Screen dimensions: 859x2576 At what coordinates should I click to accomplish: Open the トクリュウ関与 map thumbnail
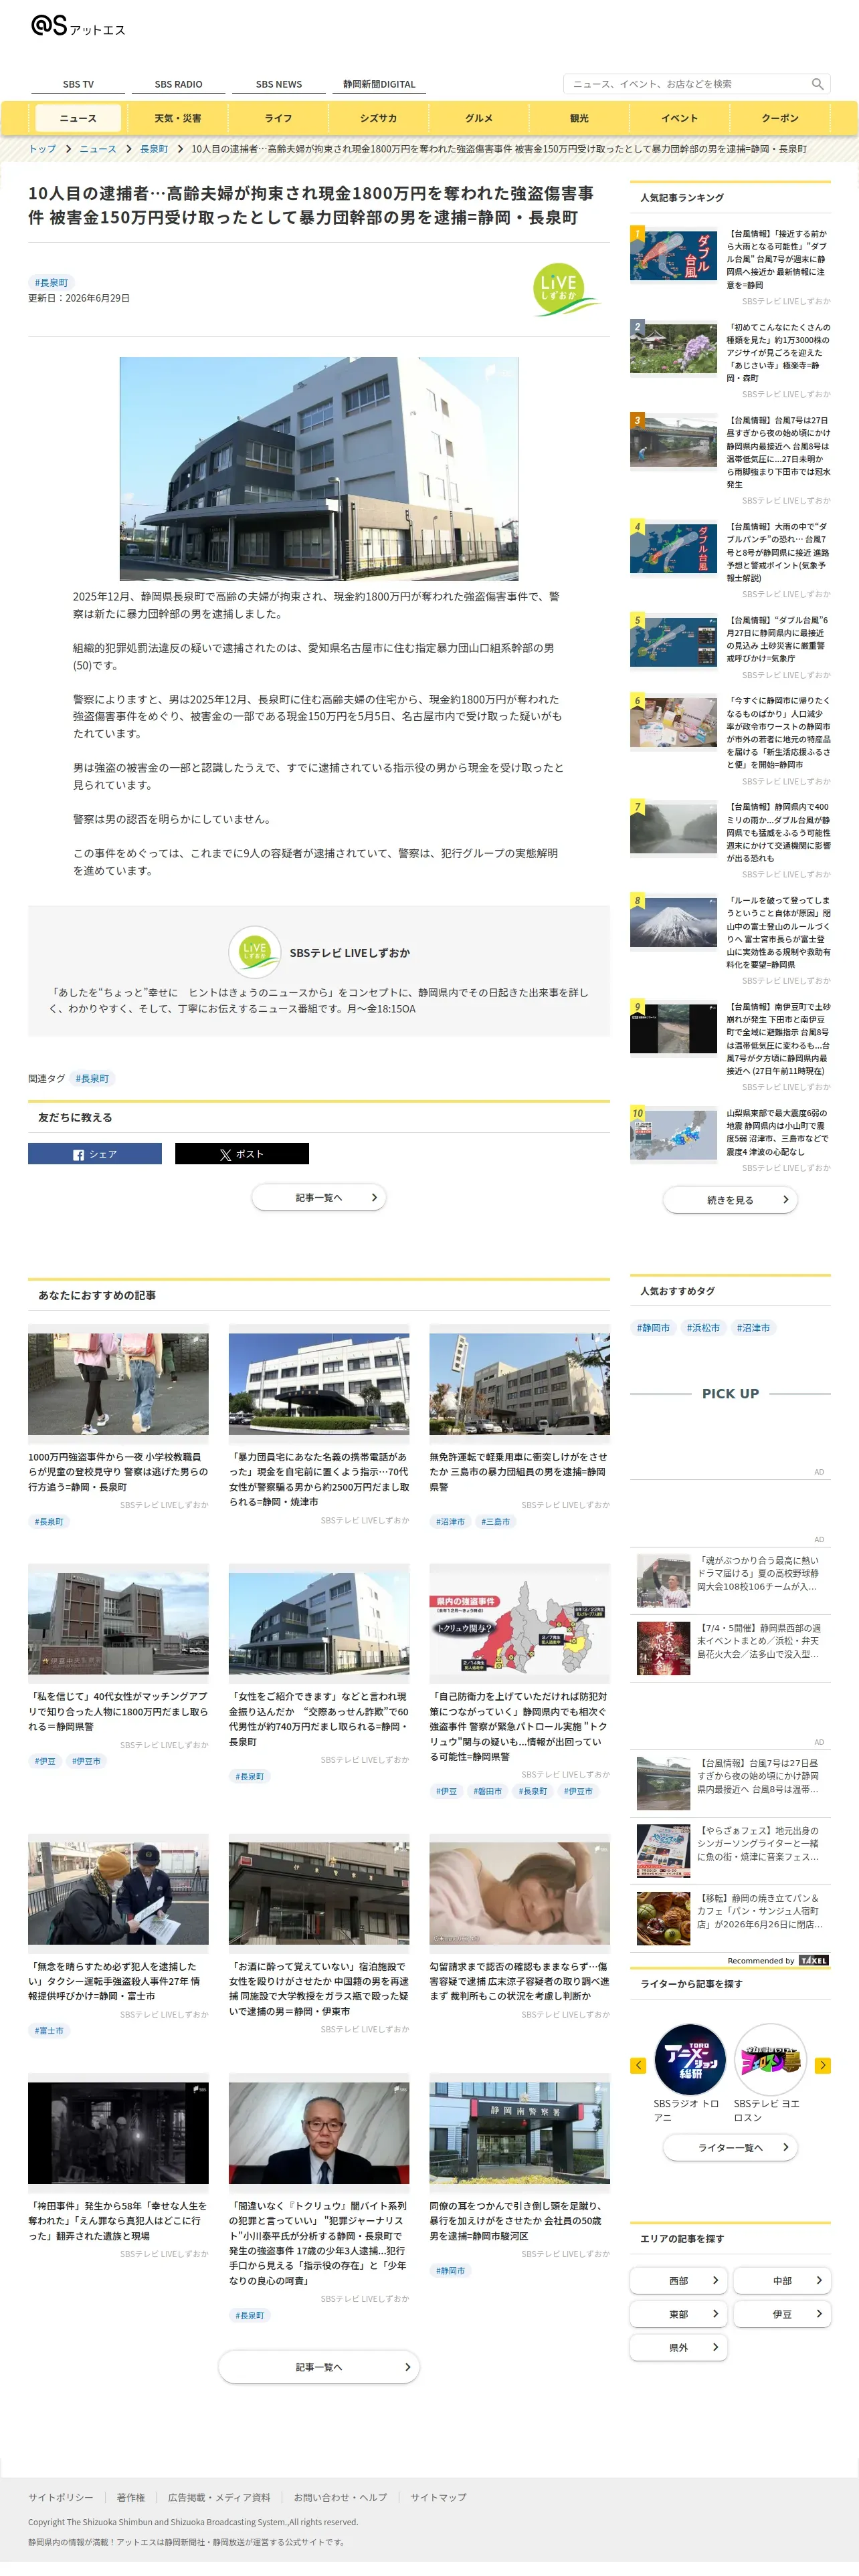519,1624
